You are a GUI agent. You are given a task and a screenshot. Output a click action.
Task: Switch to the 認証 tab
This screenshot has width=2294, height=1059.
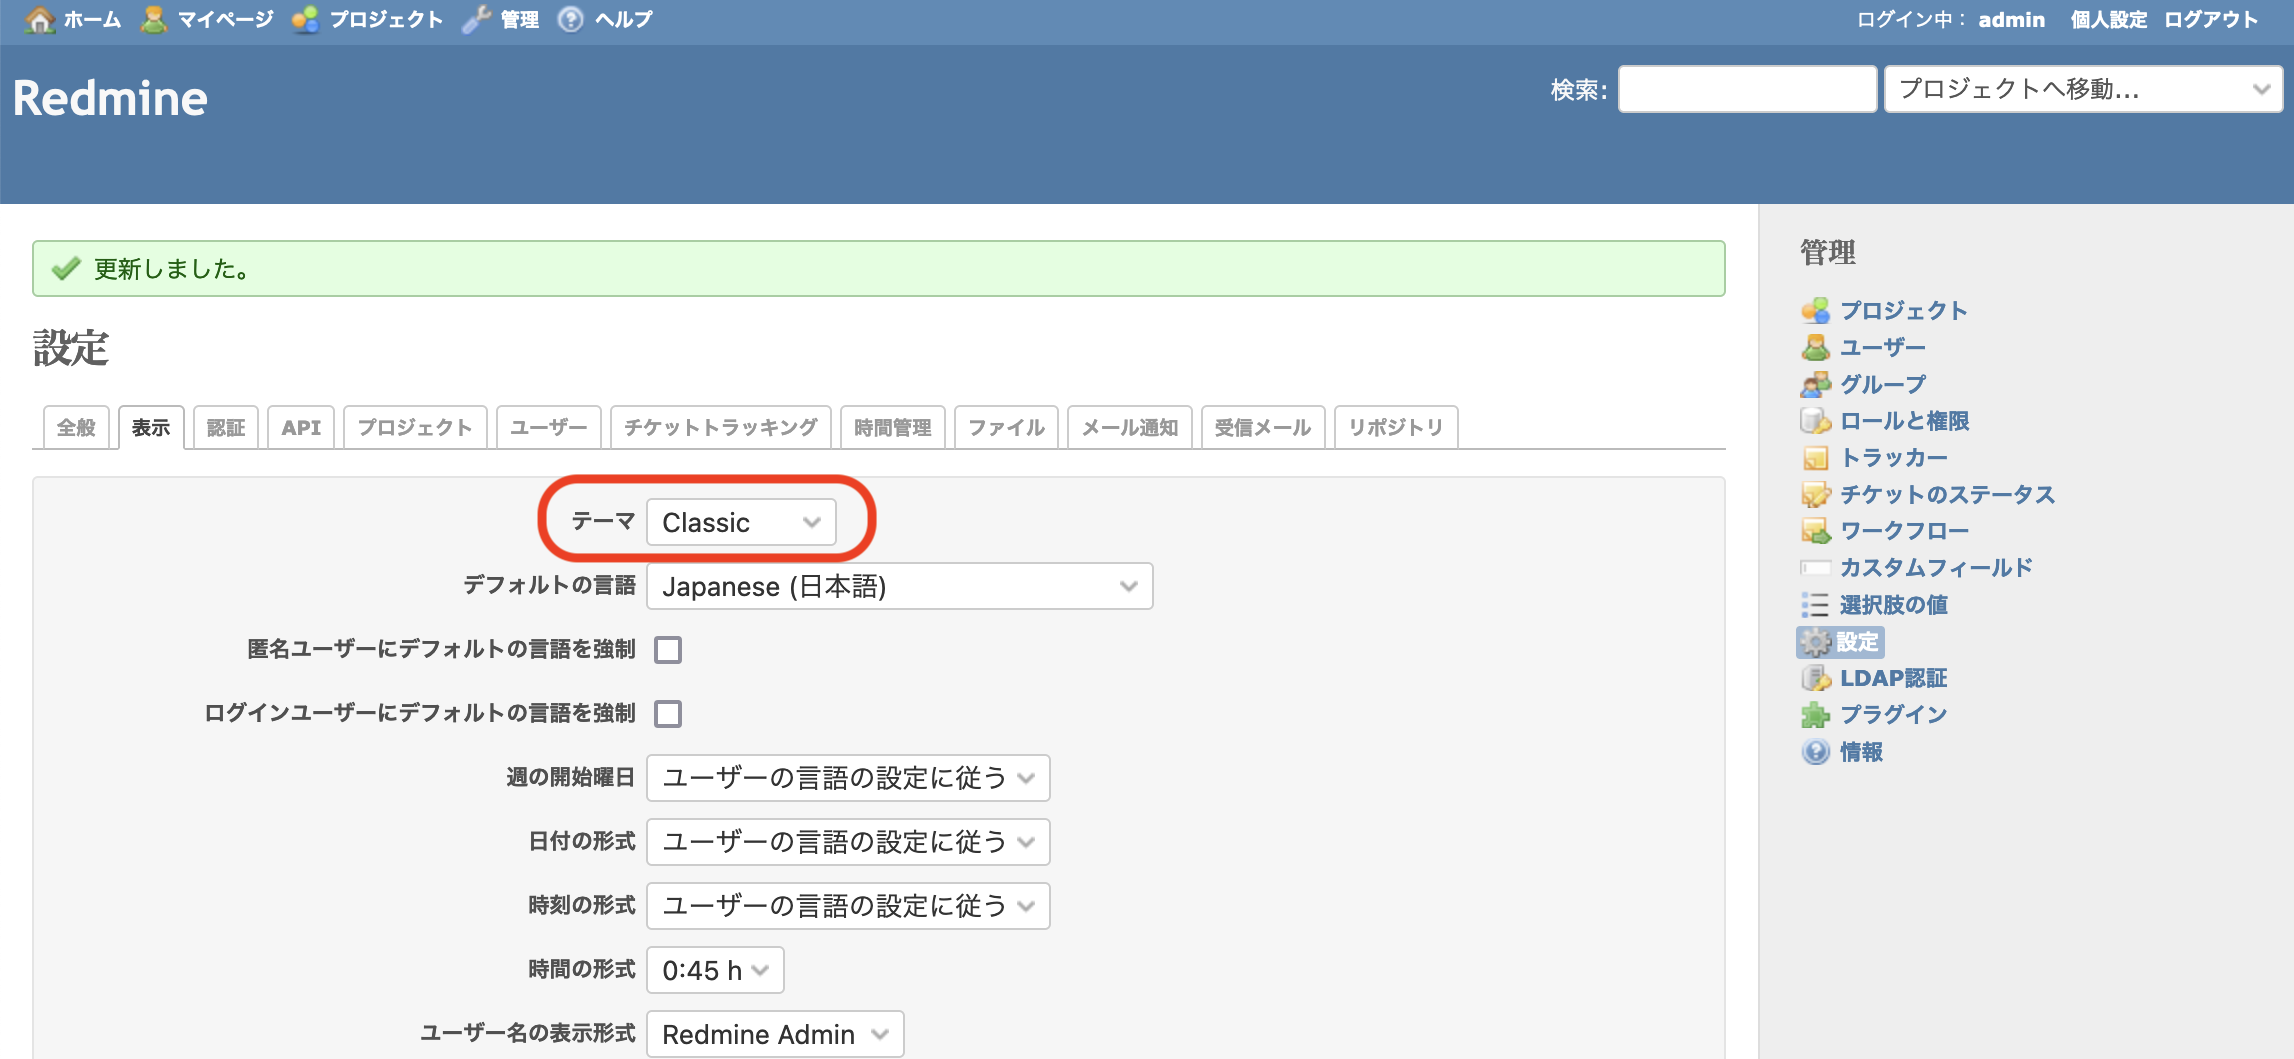pyautogui.click(x=226, y=428)
